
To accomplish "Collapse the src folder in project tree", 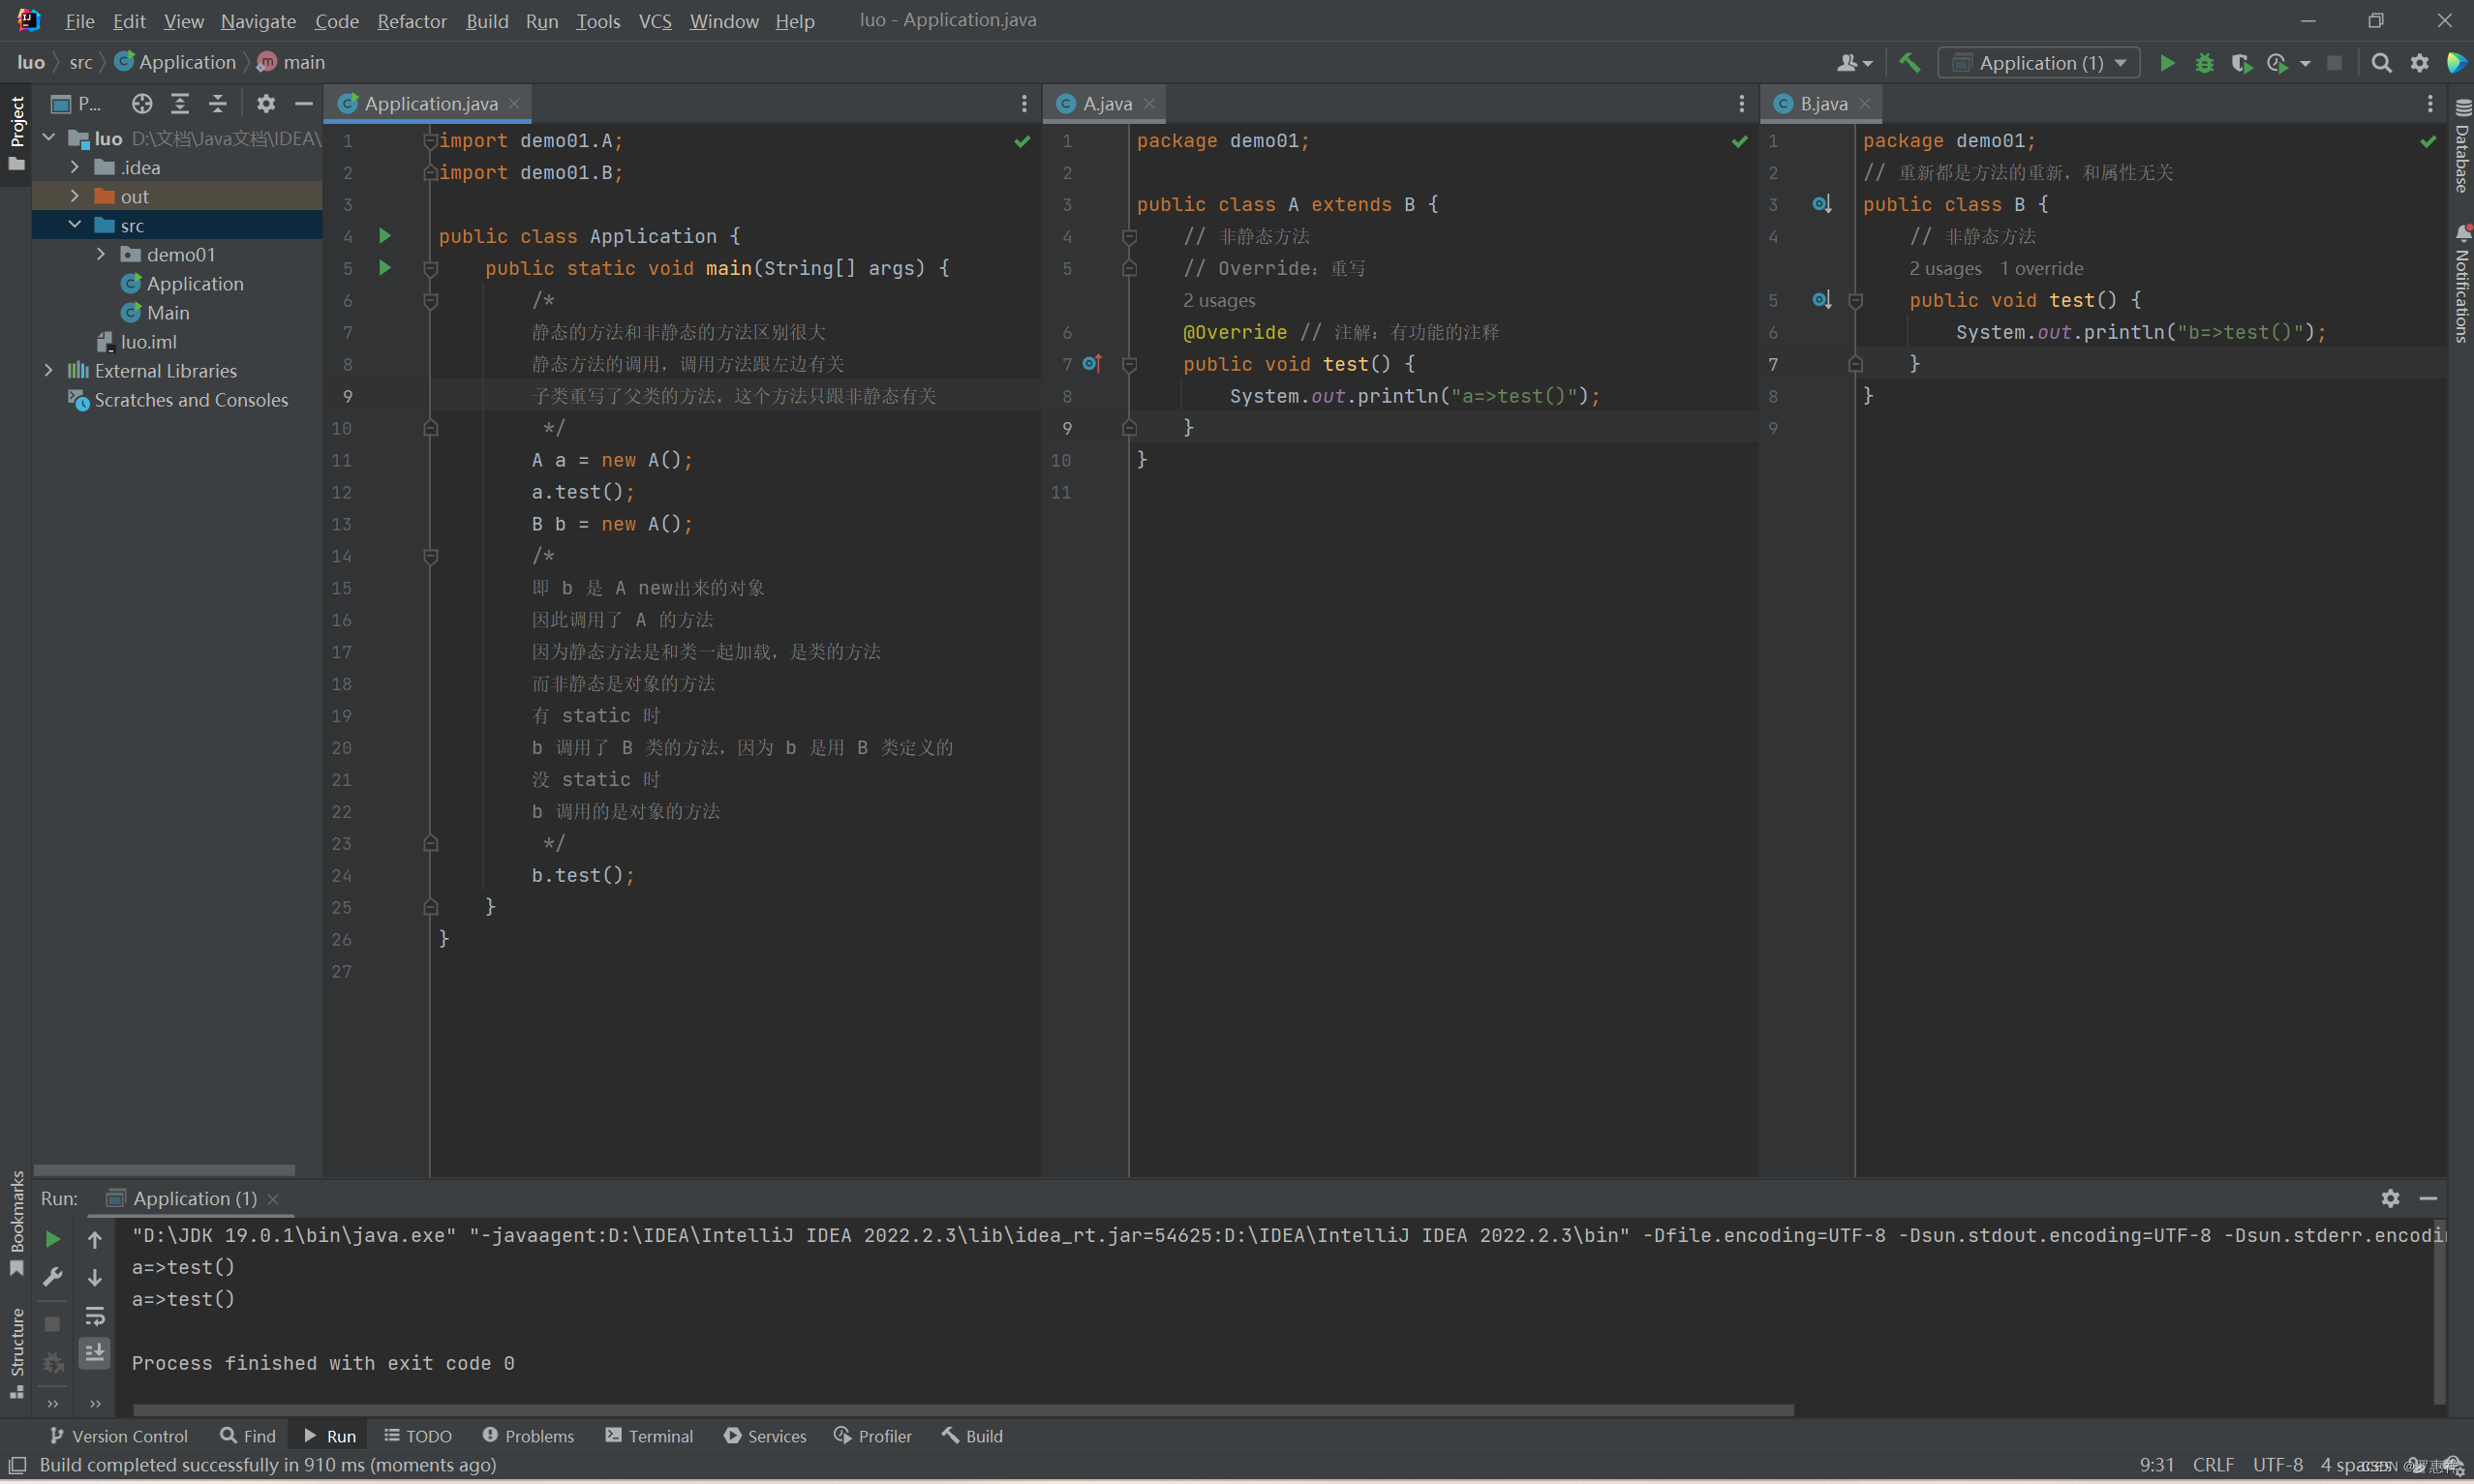I will (x=75, y=225).
